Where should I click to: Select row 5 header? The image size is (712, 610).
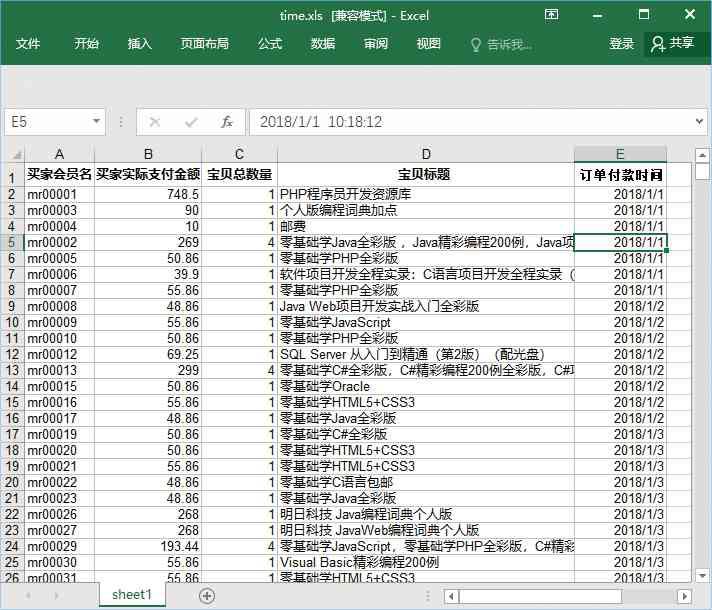12,243
